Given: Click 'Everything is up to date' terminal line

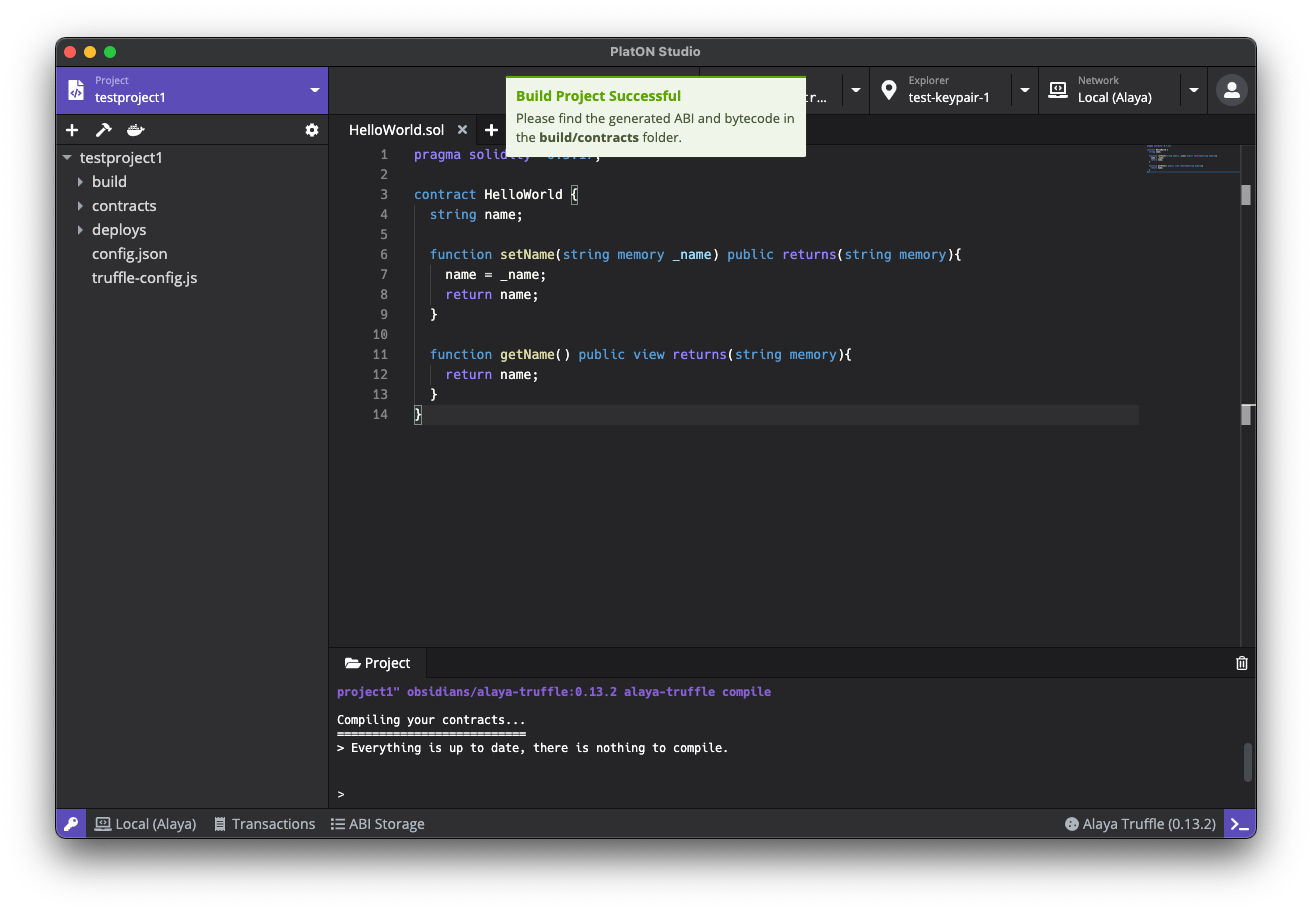Looking at the screenshot, I should (x=533, y=748).
